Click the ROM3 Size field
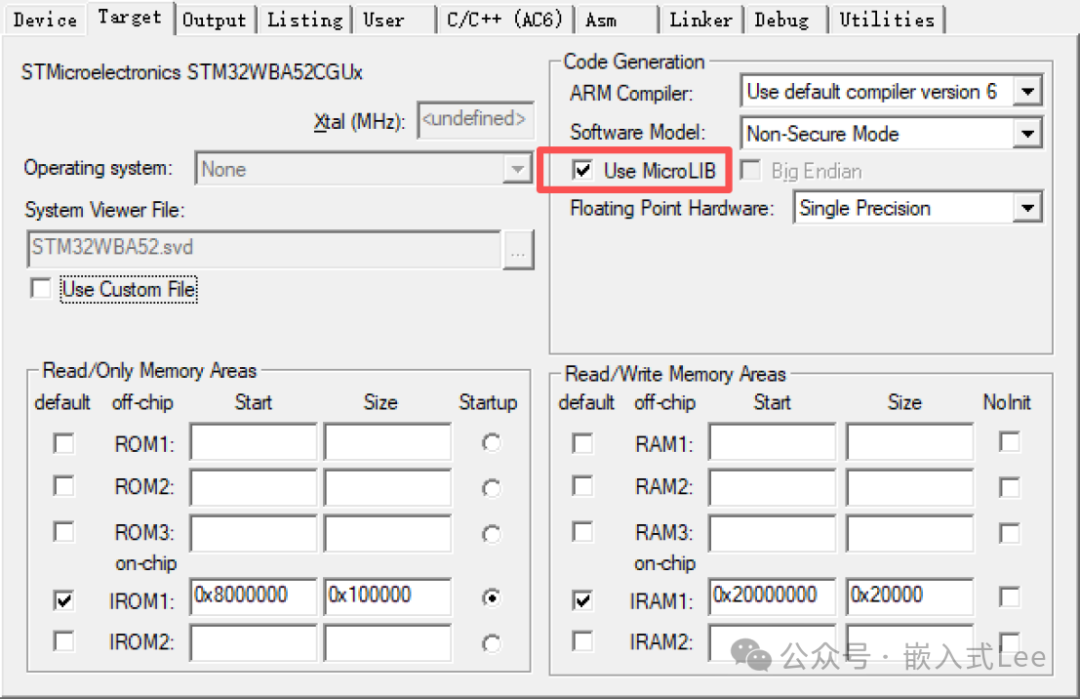Screen dimensions: 1080x699 coord(388,534)
